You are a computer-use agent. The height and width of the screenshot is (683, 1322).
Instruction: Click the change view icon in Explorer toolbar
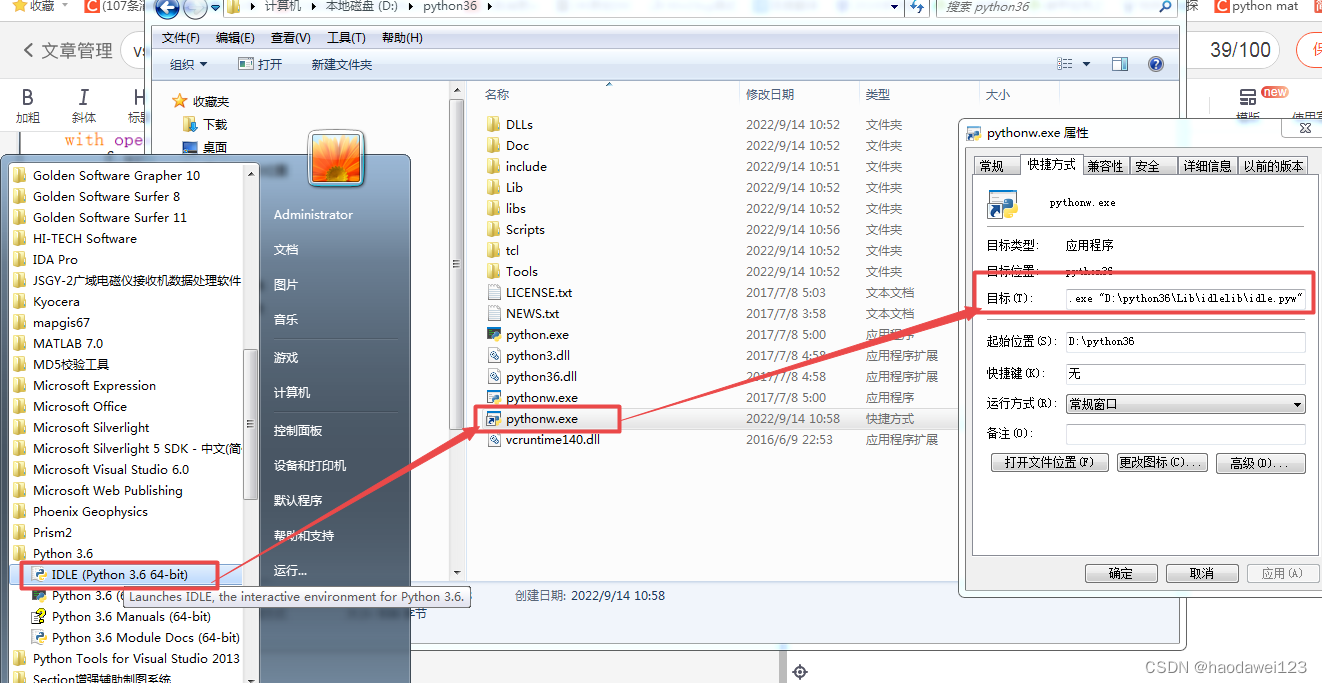(x=1065, y=64)
